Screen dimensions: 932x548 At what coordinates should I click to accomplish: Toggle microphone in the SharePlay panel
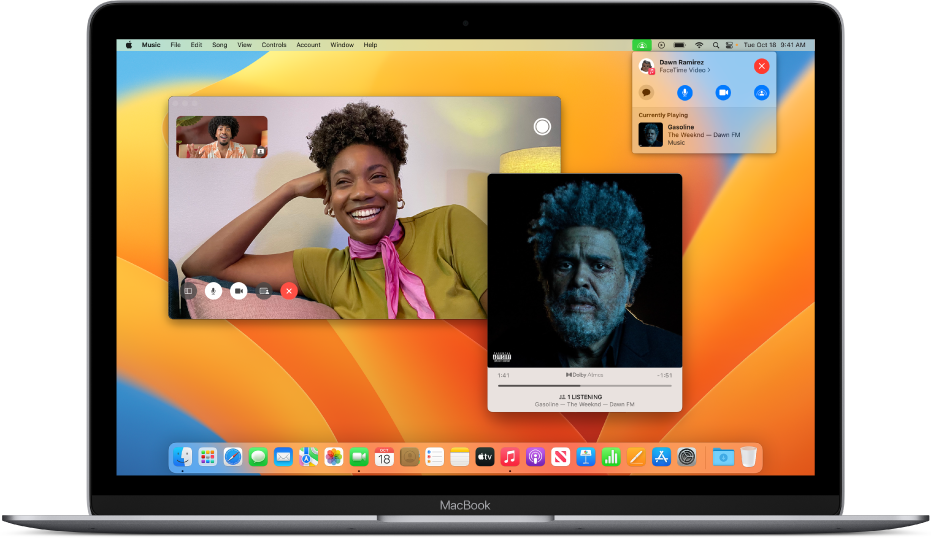(685, 93)
